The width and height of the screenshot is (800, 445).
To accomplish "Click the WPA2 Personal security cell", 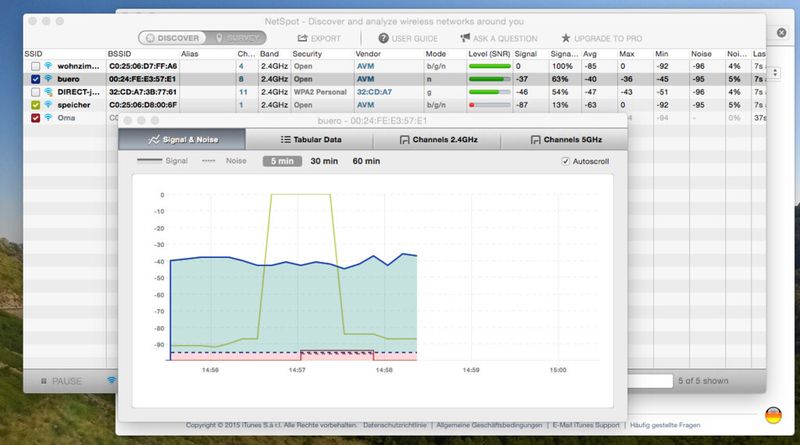I will (x=320, y=92).
